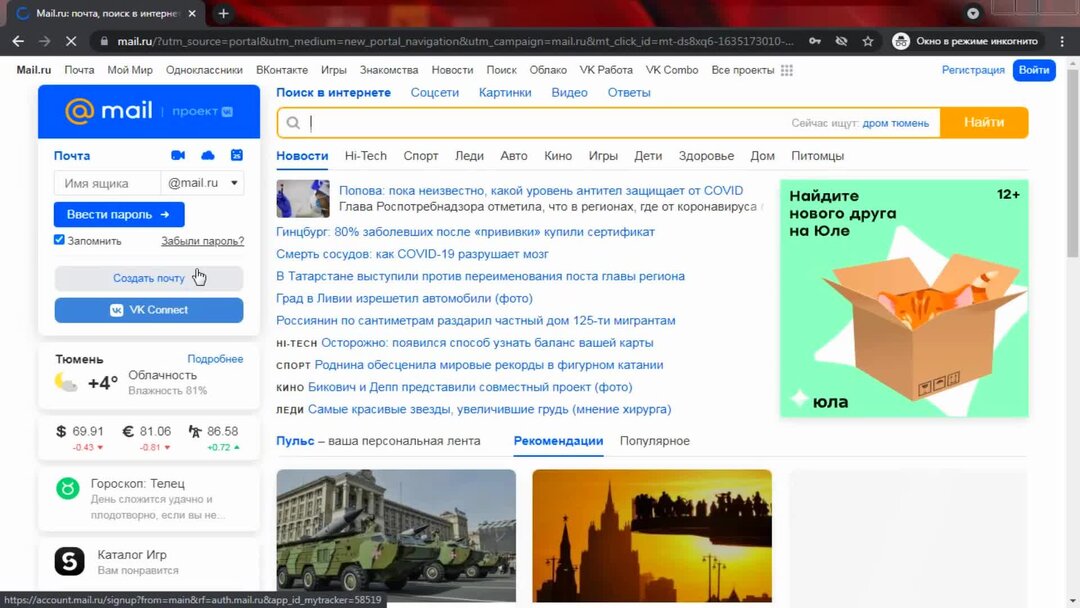Click the Mail logo banner
The image size is (1080, 608).
click(149, 111)
